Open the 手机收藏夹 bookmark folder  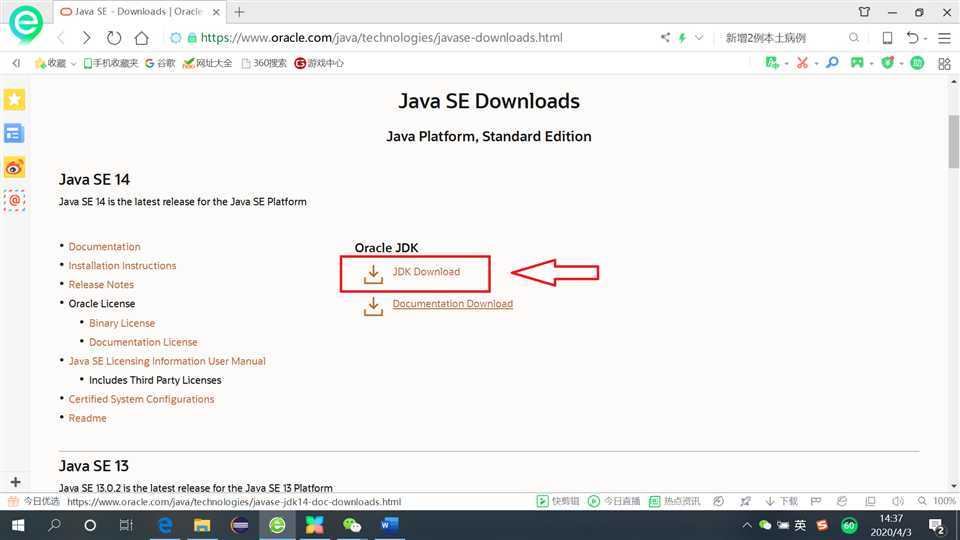tap(111, 63)
